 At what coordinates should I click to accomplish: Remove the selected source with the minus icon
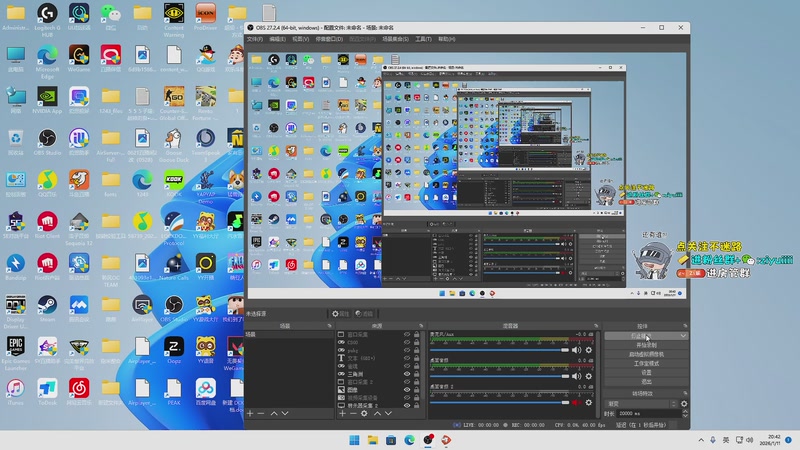(x=353, y=413)
